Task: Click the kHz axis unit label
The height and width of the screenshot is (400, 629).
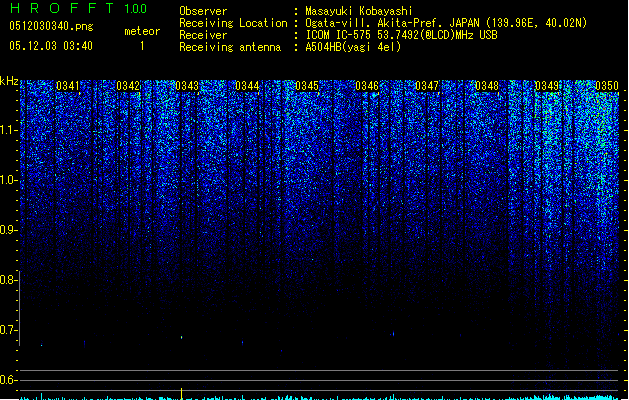Action: coord(9,81)
